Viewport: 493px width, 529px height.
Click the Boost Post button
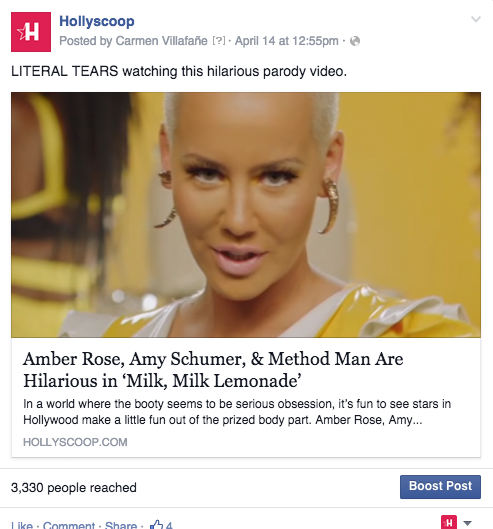click(440, 487)
